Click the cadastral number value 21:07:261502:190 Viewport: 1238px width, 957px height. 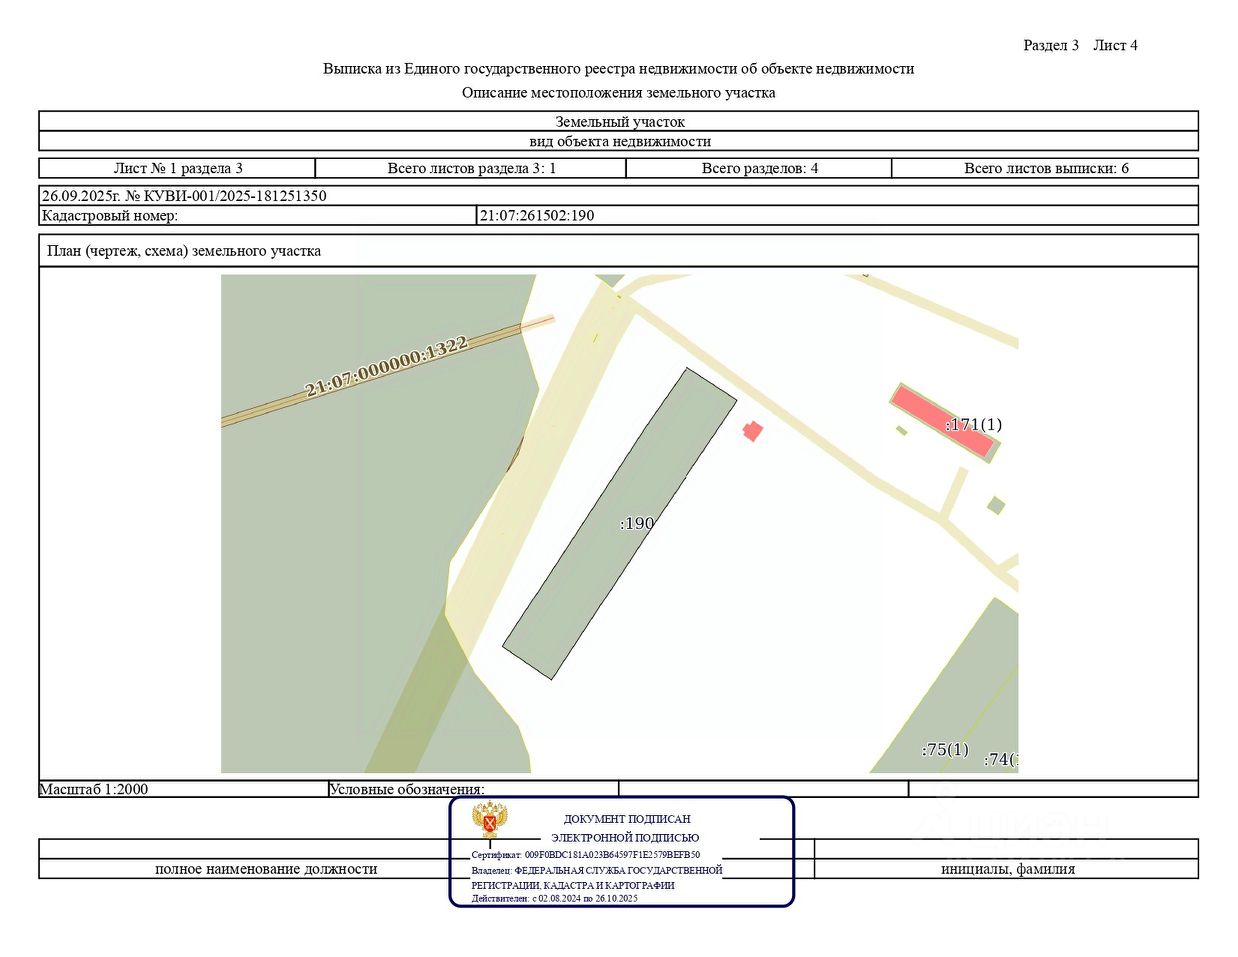pyautogui.click(x=537, y=215)
